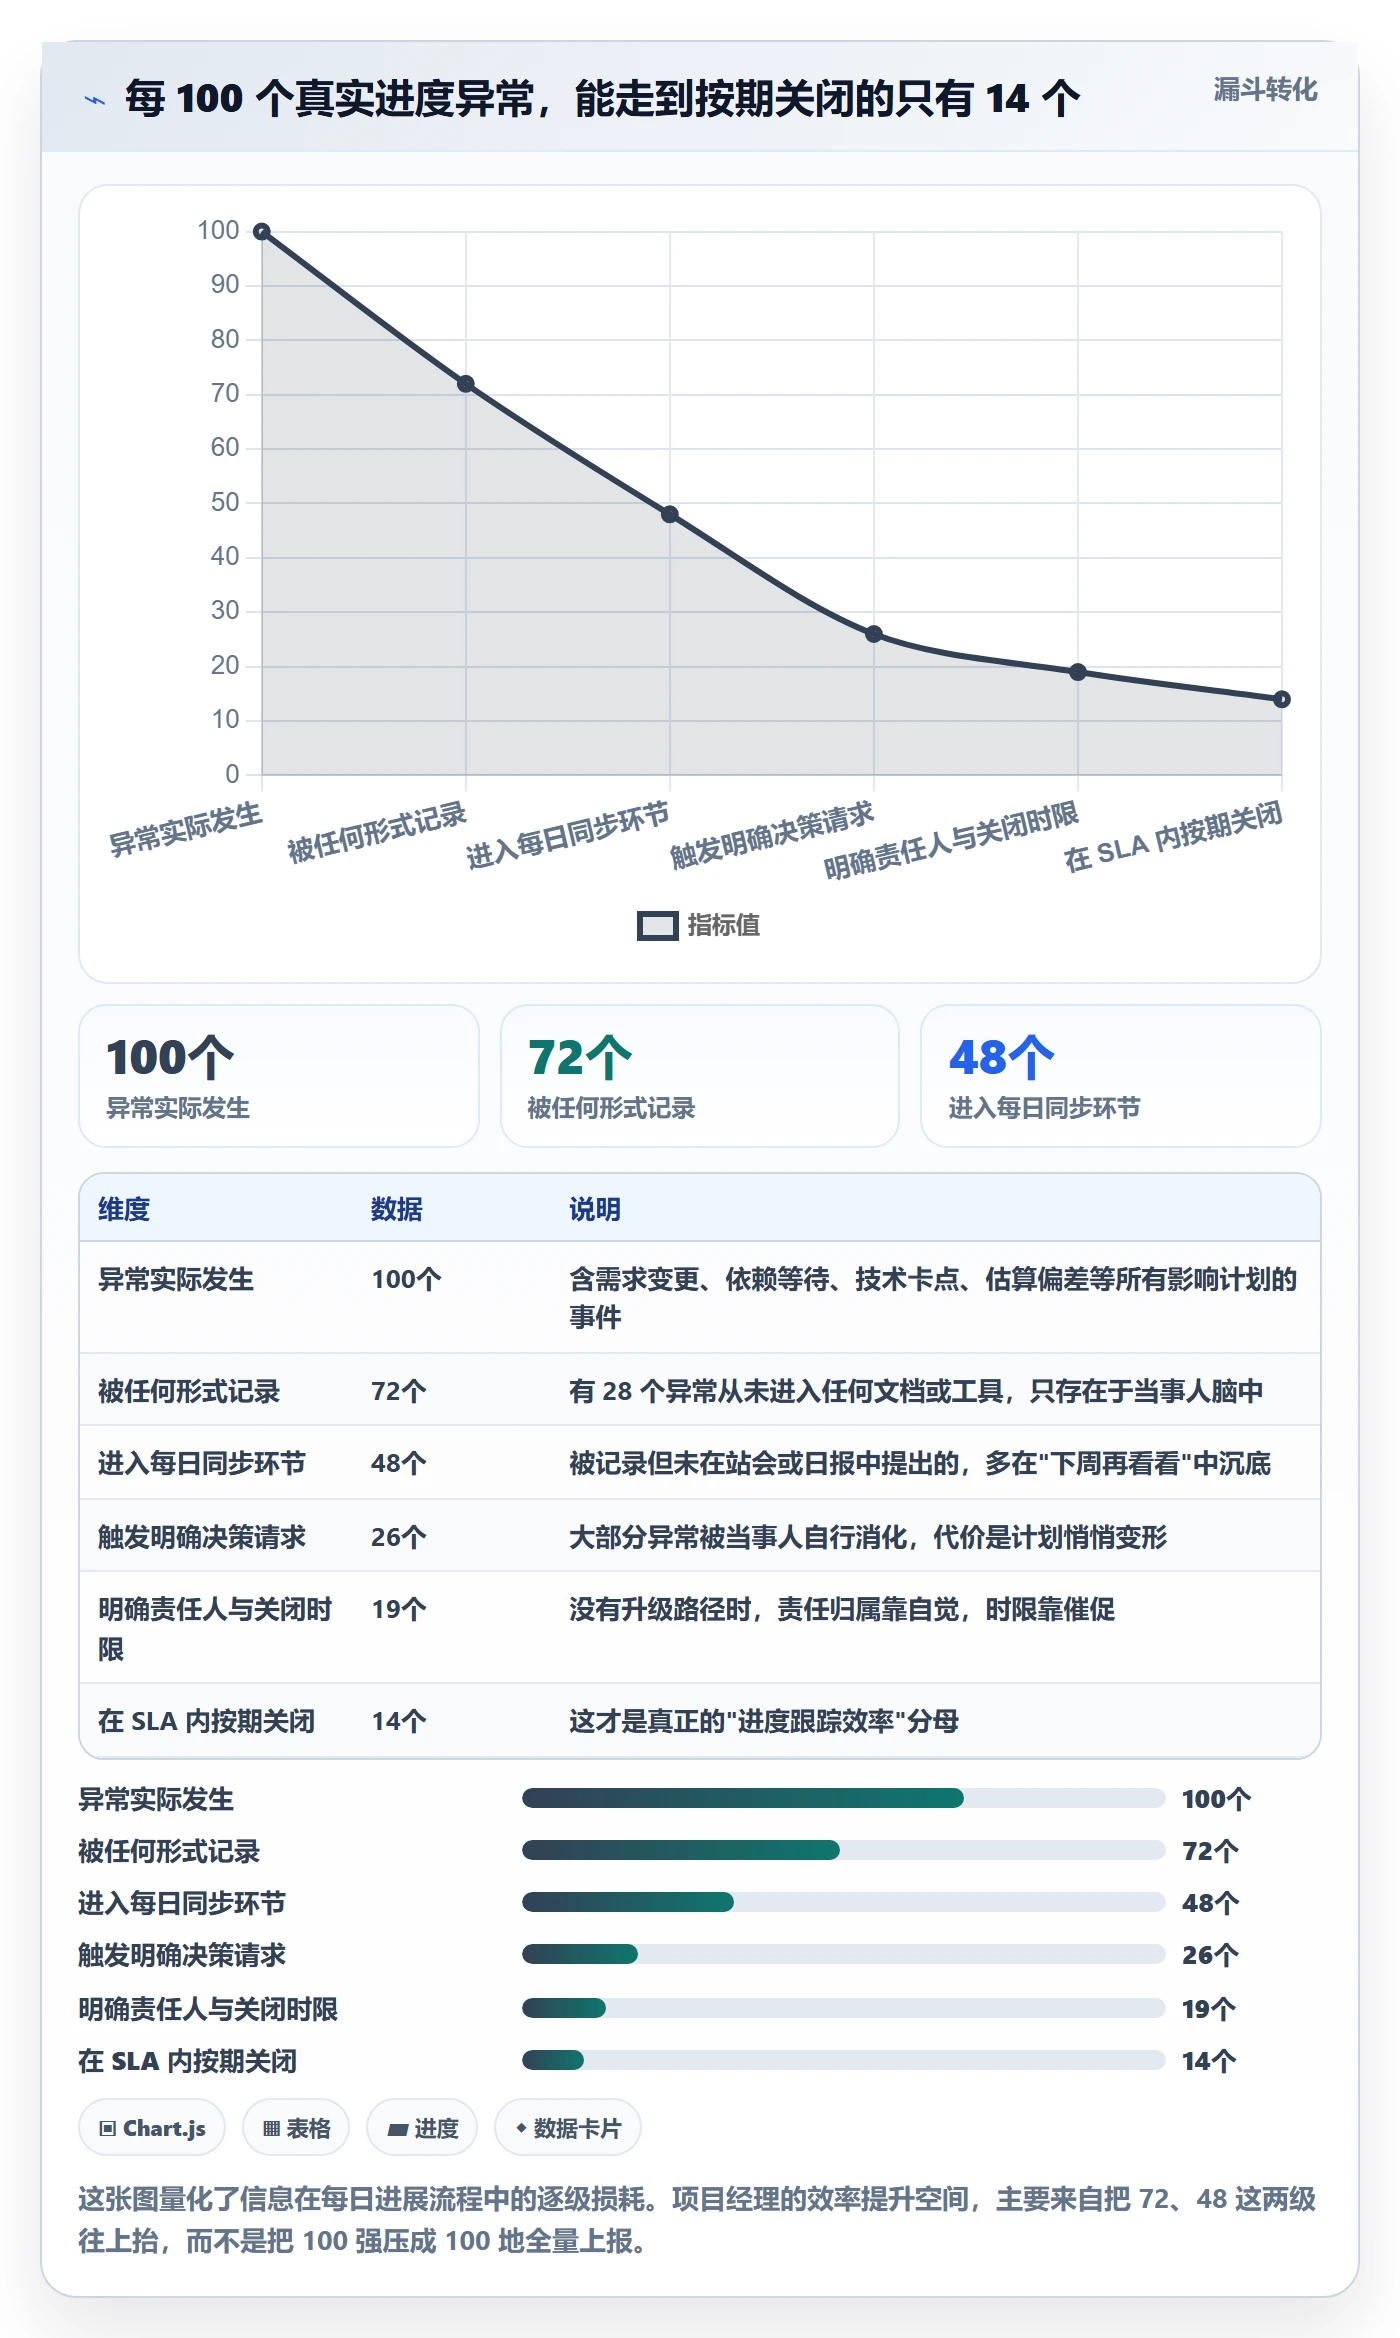The height and width of the screenshot is (2338, 1400).
Task: Select the 26个 table cell
Action: (399, 1537)
